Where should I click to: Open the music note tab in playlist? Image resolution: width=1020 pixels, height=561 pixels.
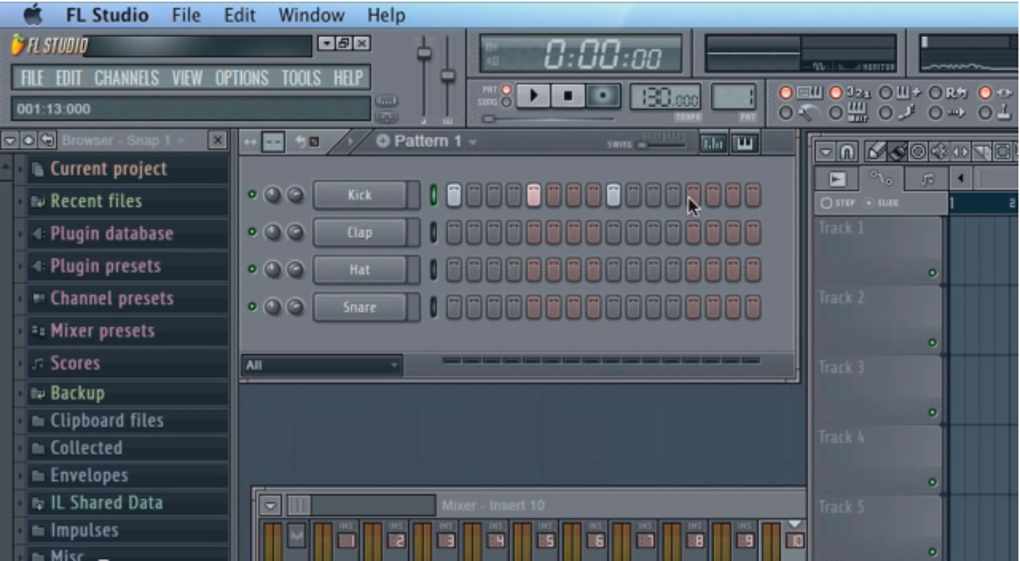click(x=926, y=179)
